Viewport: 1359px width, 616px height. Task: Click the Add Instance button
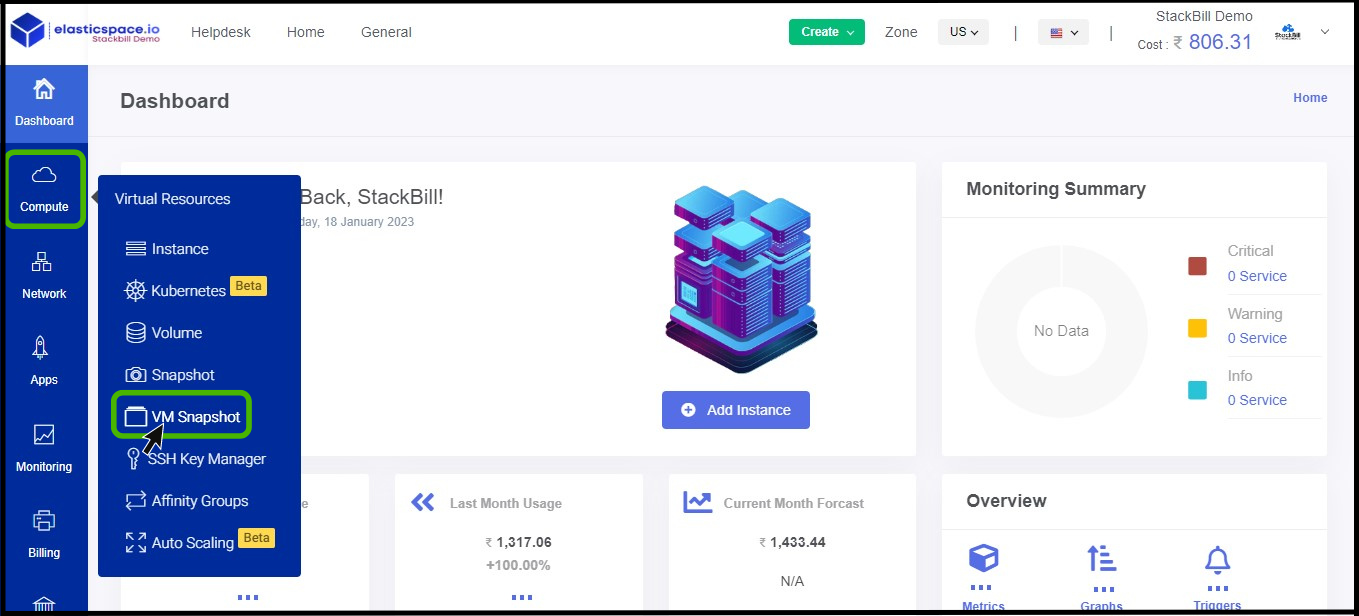coord(735,410)
